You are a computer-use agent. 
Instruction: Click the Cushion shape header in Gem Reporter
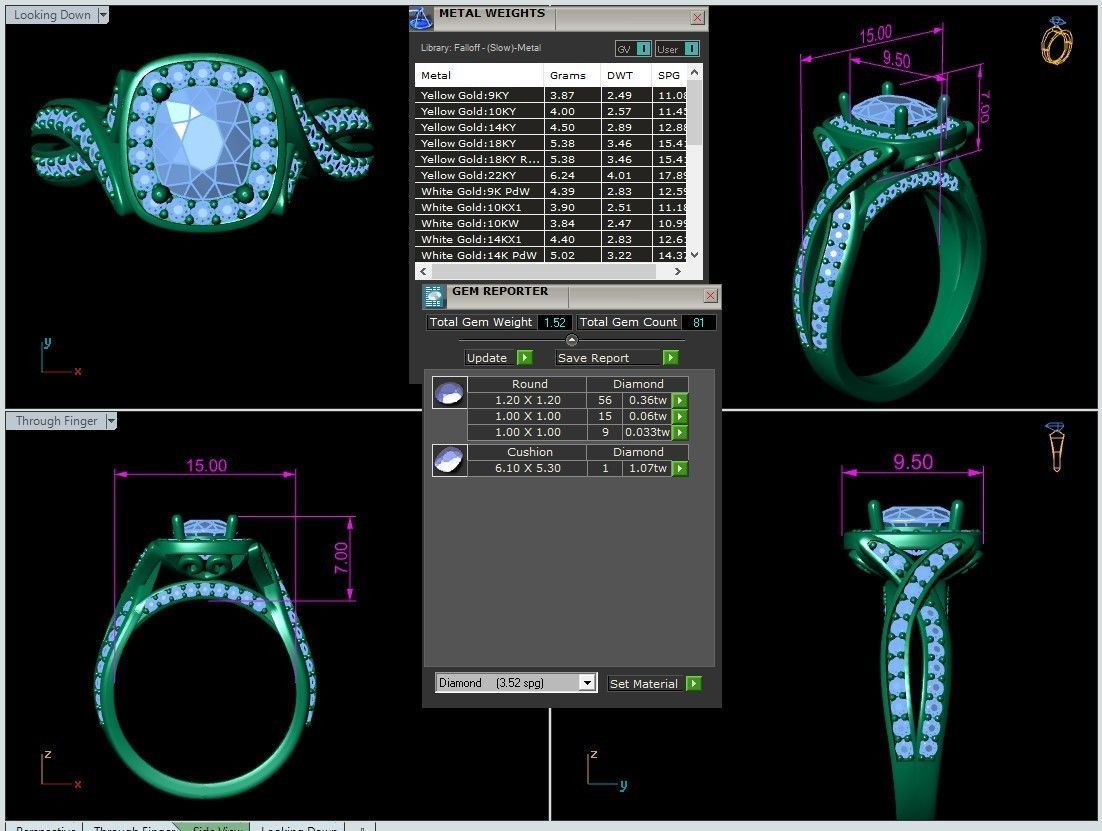click(527, 452)
